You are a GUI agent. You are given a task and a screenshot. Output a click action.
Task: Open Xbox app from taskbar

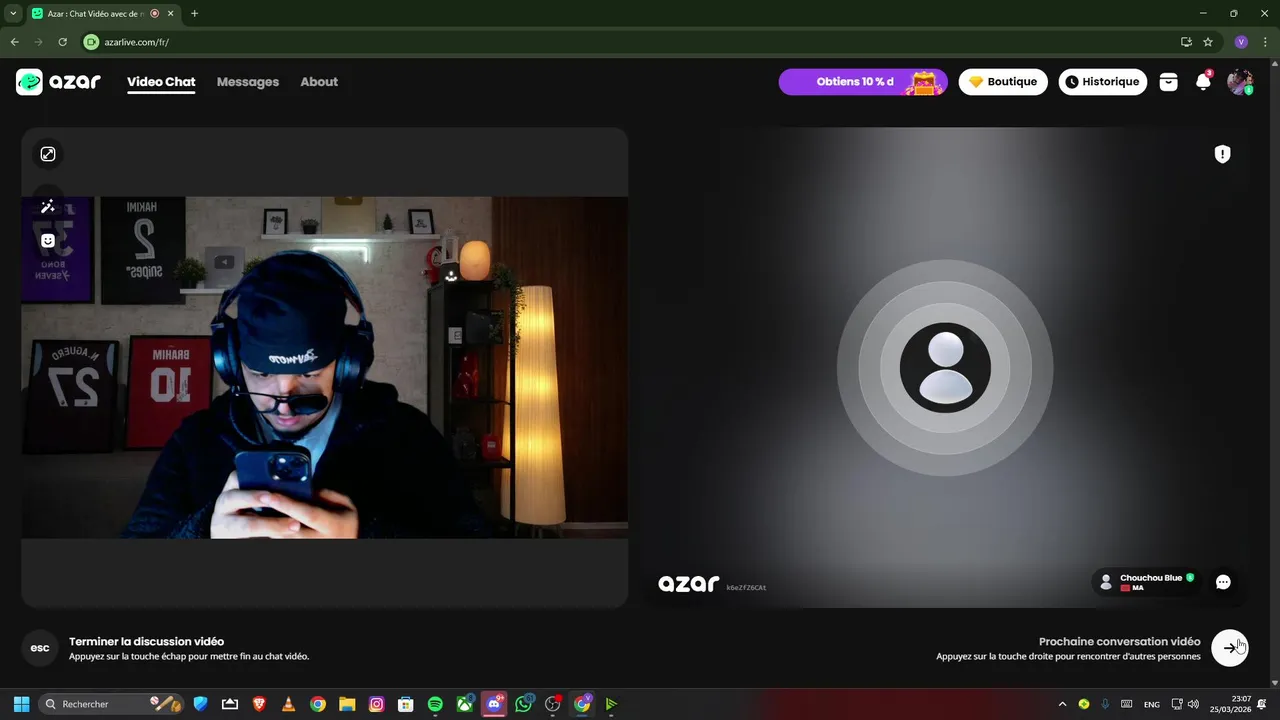click(x=464, y=704)
